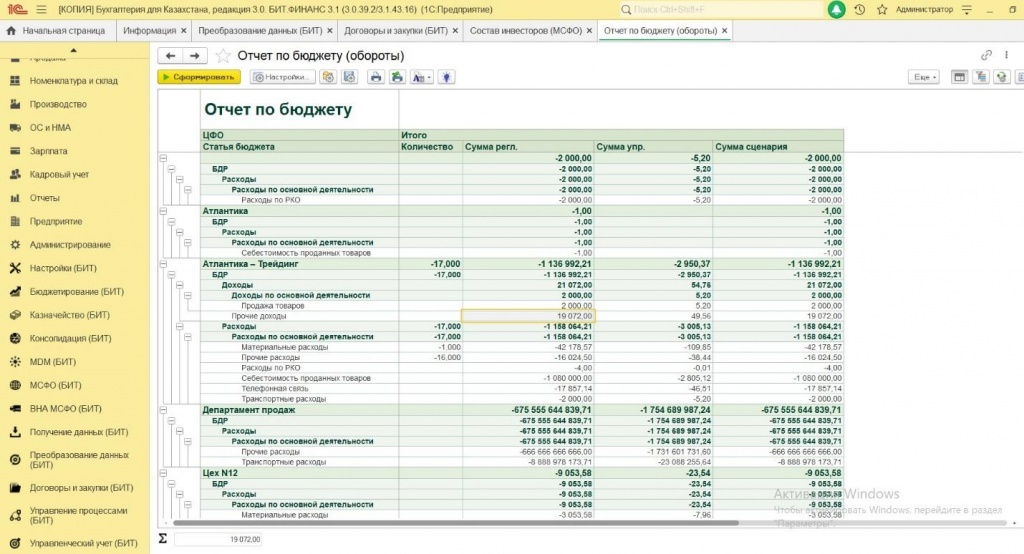This screenshot has height=554, width=1024.
Task: Click the grouping structure icon in right toolbar
Action: click(981, 77)
